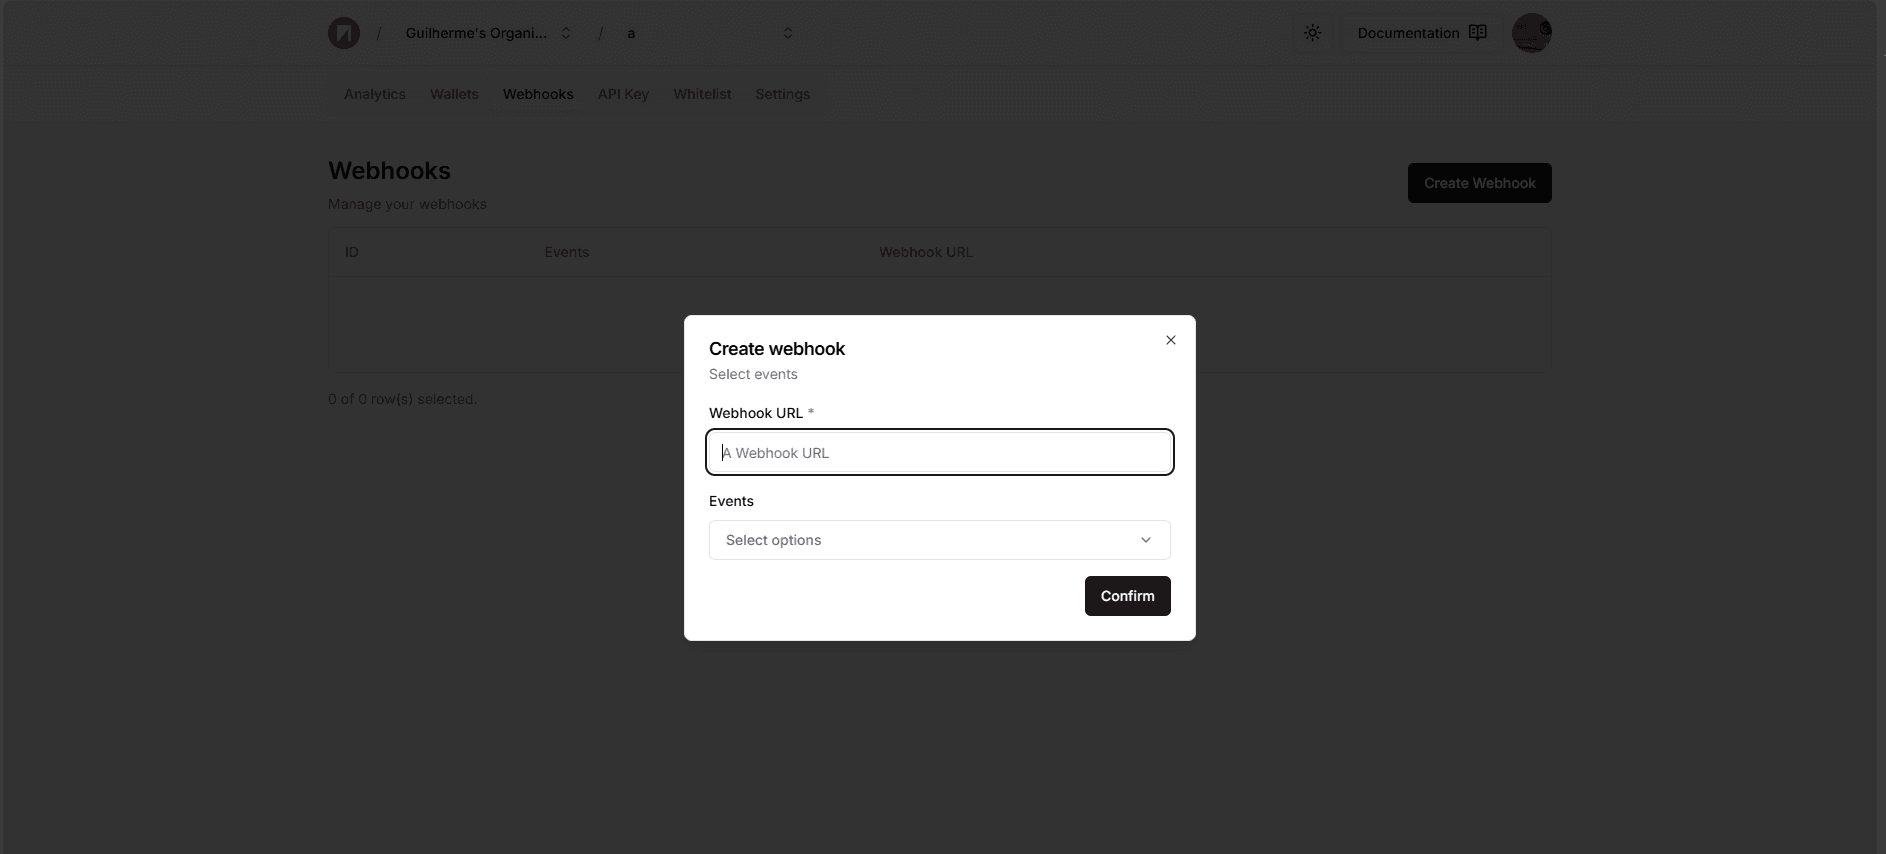The width and height of the screenshot is (1886, 854).
Task: Navigate to the Settings tab
Action: point(782,94)
